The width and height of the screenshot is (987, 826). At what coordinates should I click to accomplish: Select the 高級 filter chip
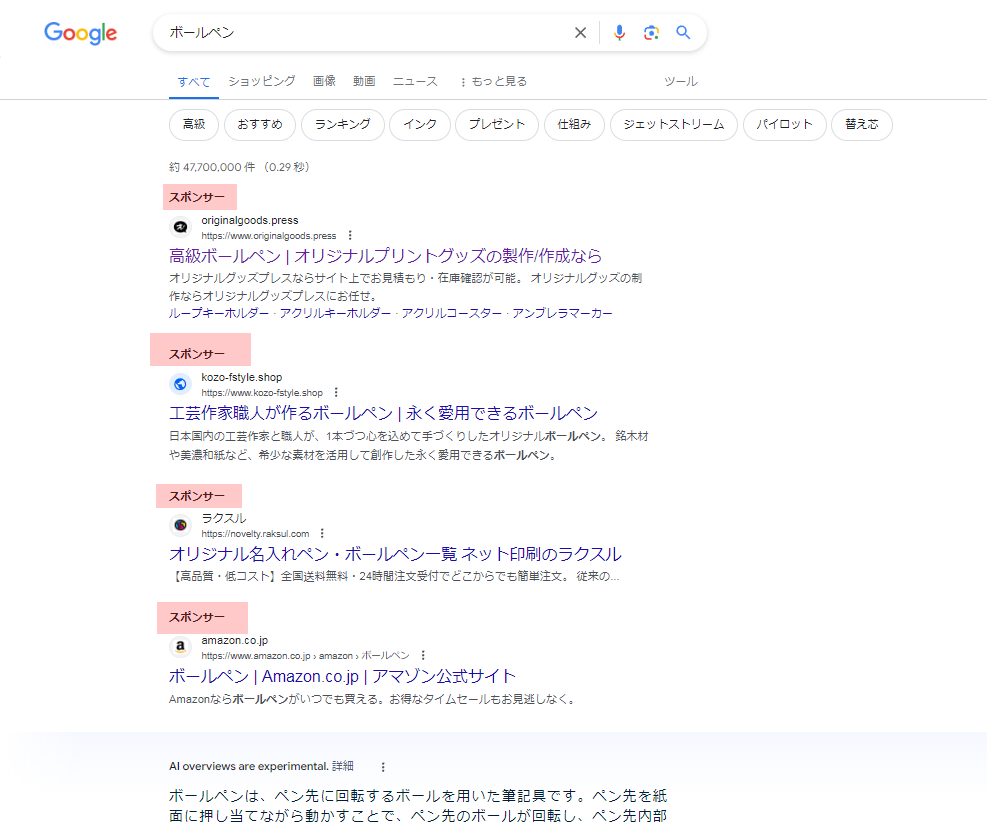pyautogui.click(x=194, y=125)
